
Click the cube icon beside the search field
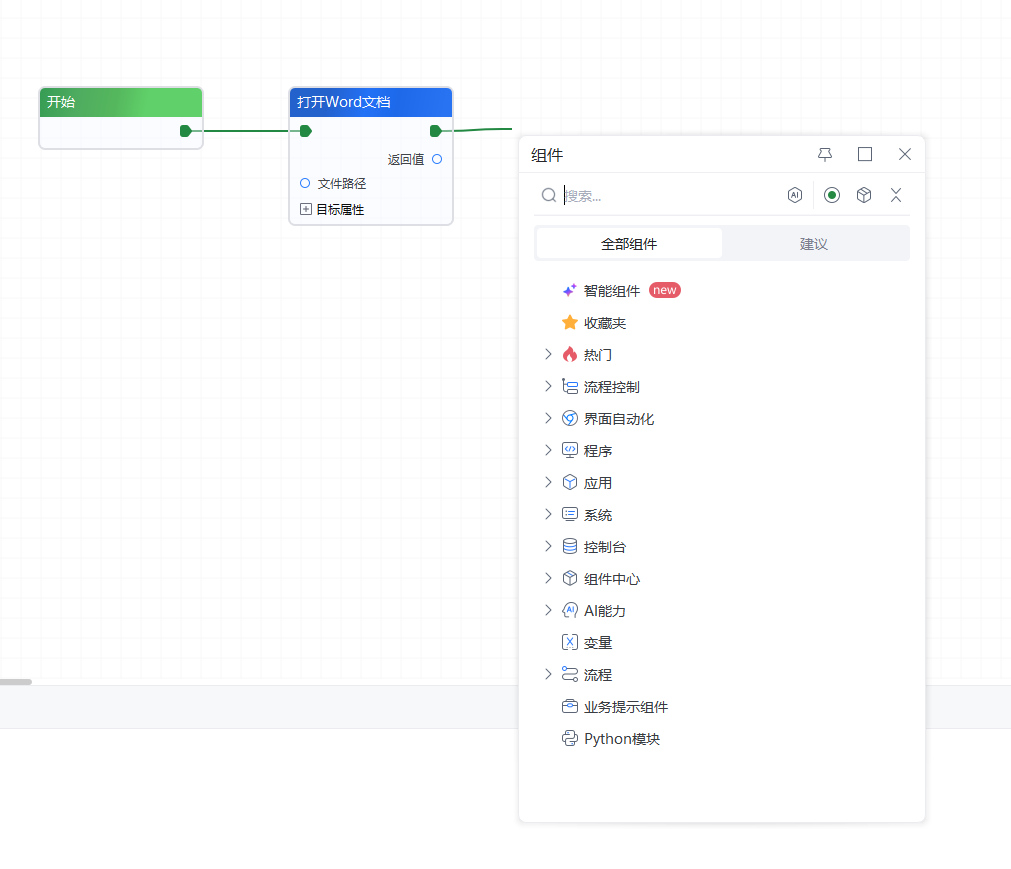tap(864, 195)
